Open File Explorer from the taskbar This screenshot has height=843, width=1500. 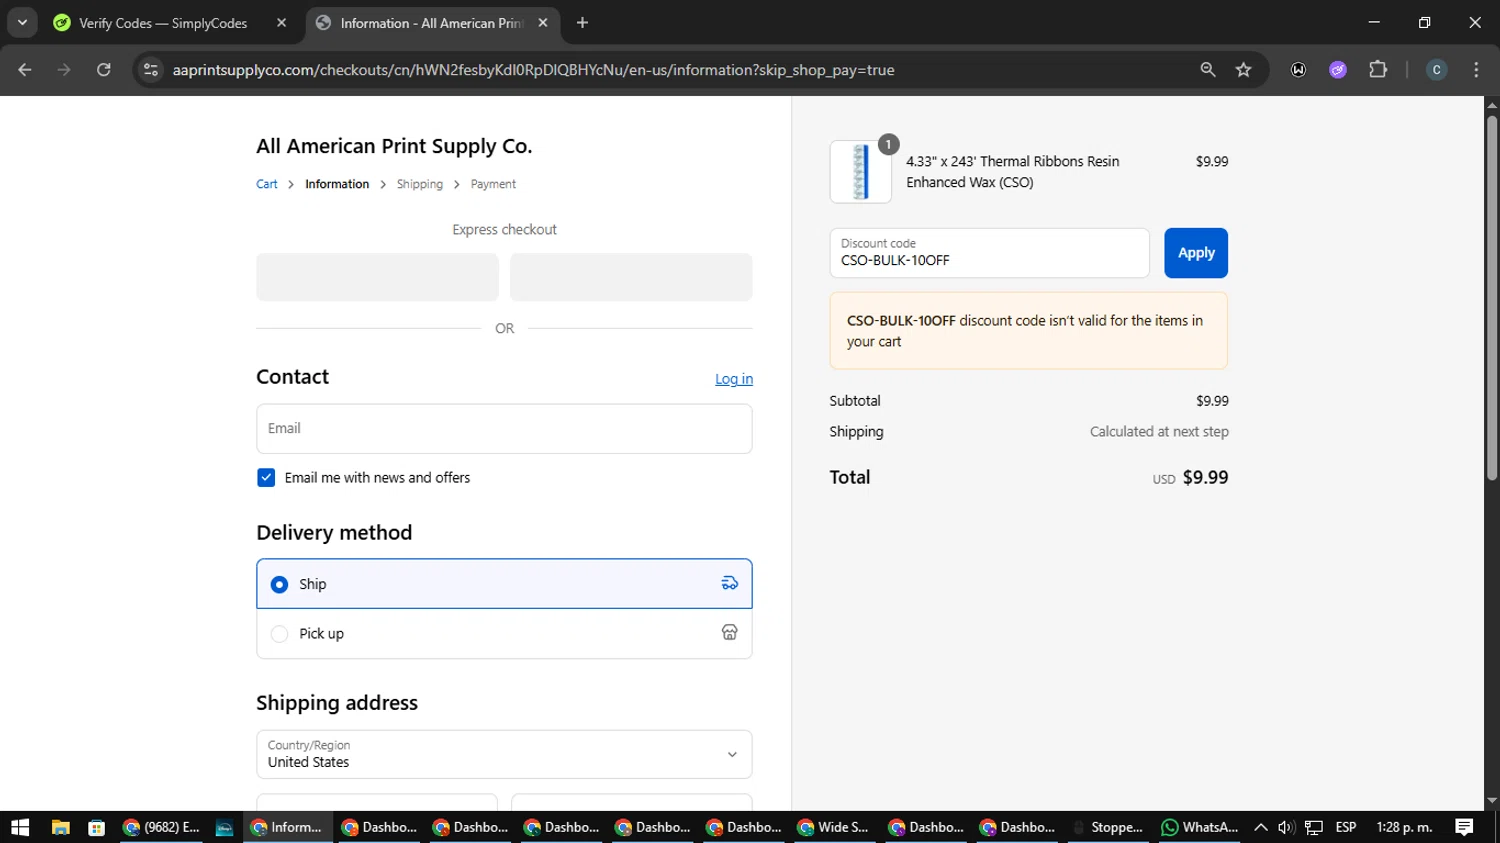coord(61,827)
